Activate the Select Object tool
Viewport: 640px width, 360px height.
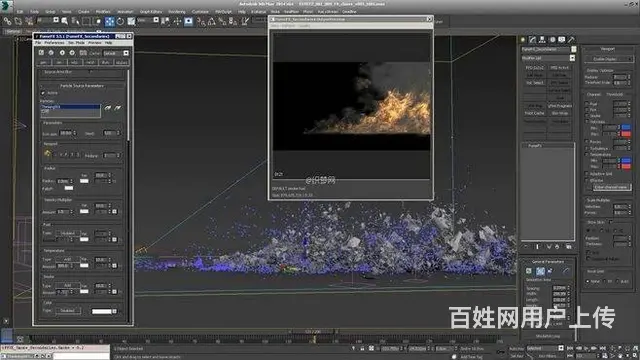point(64,21)
